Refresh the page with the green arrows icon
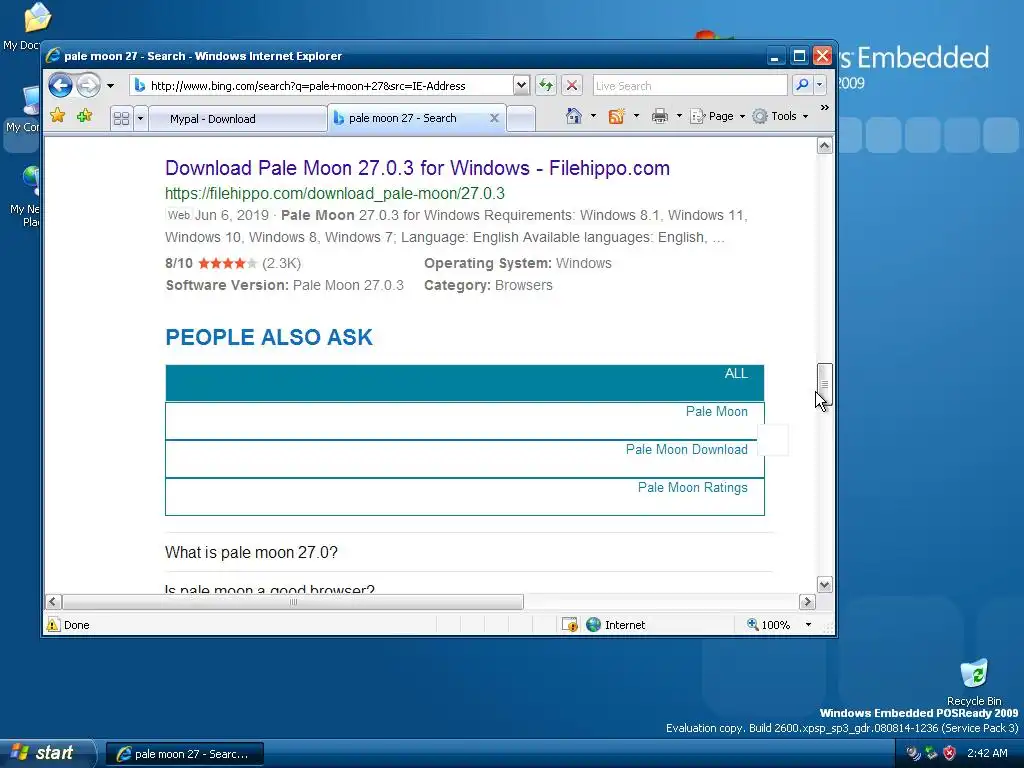 (x=546, y=85)
